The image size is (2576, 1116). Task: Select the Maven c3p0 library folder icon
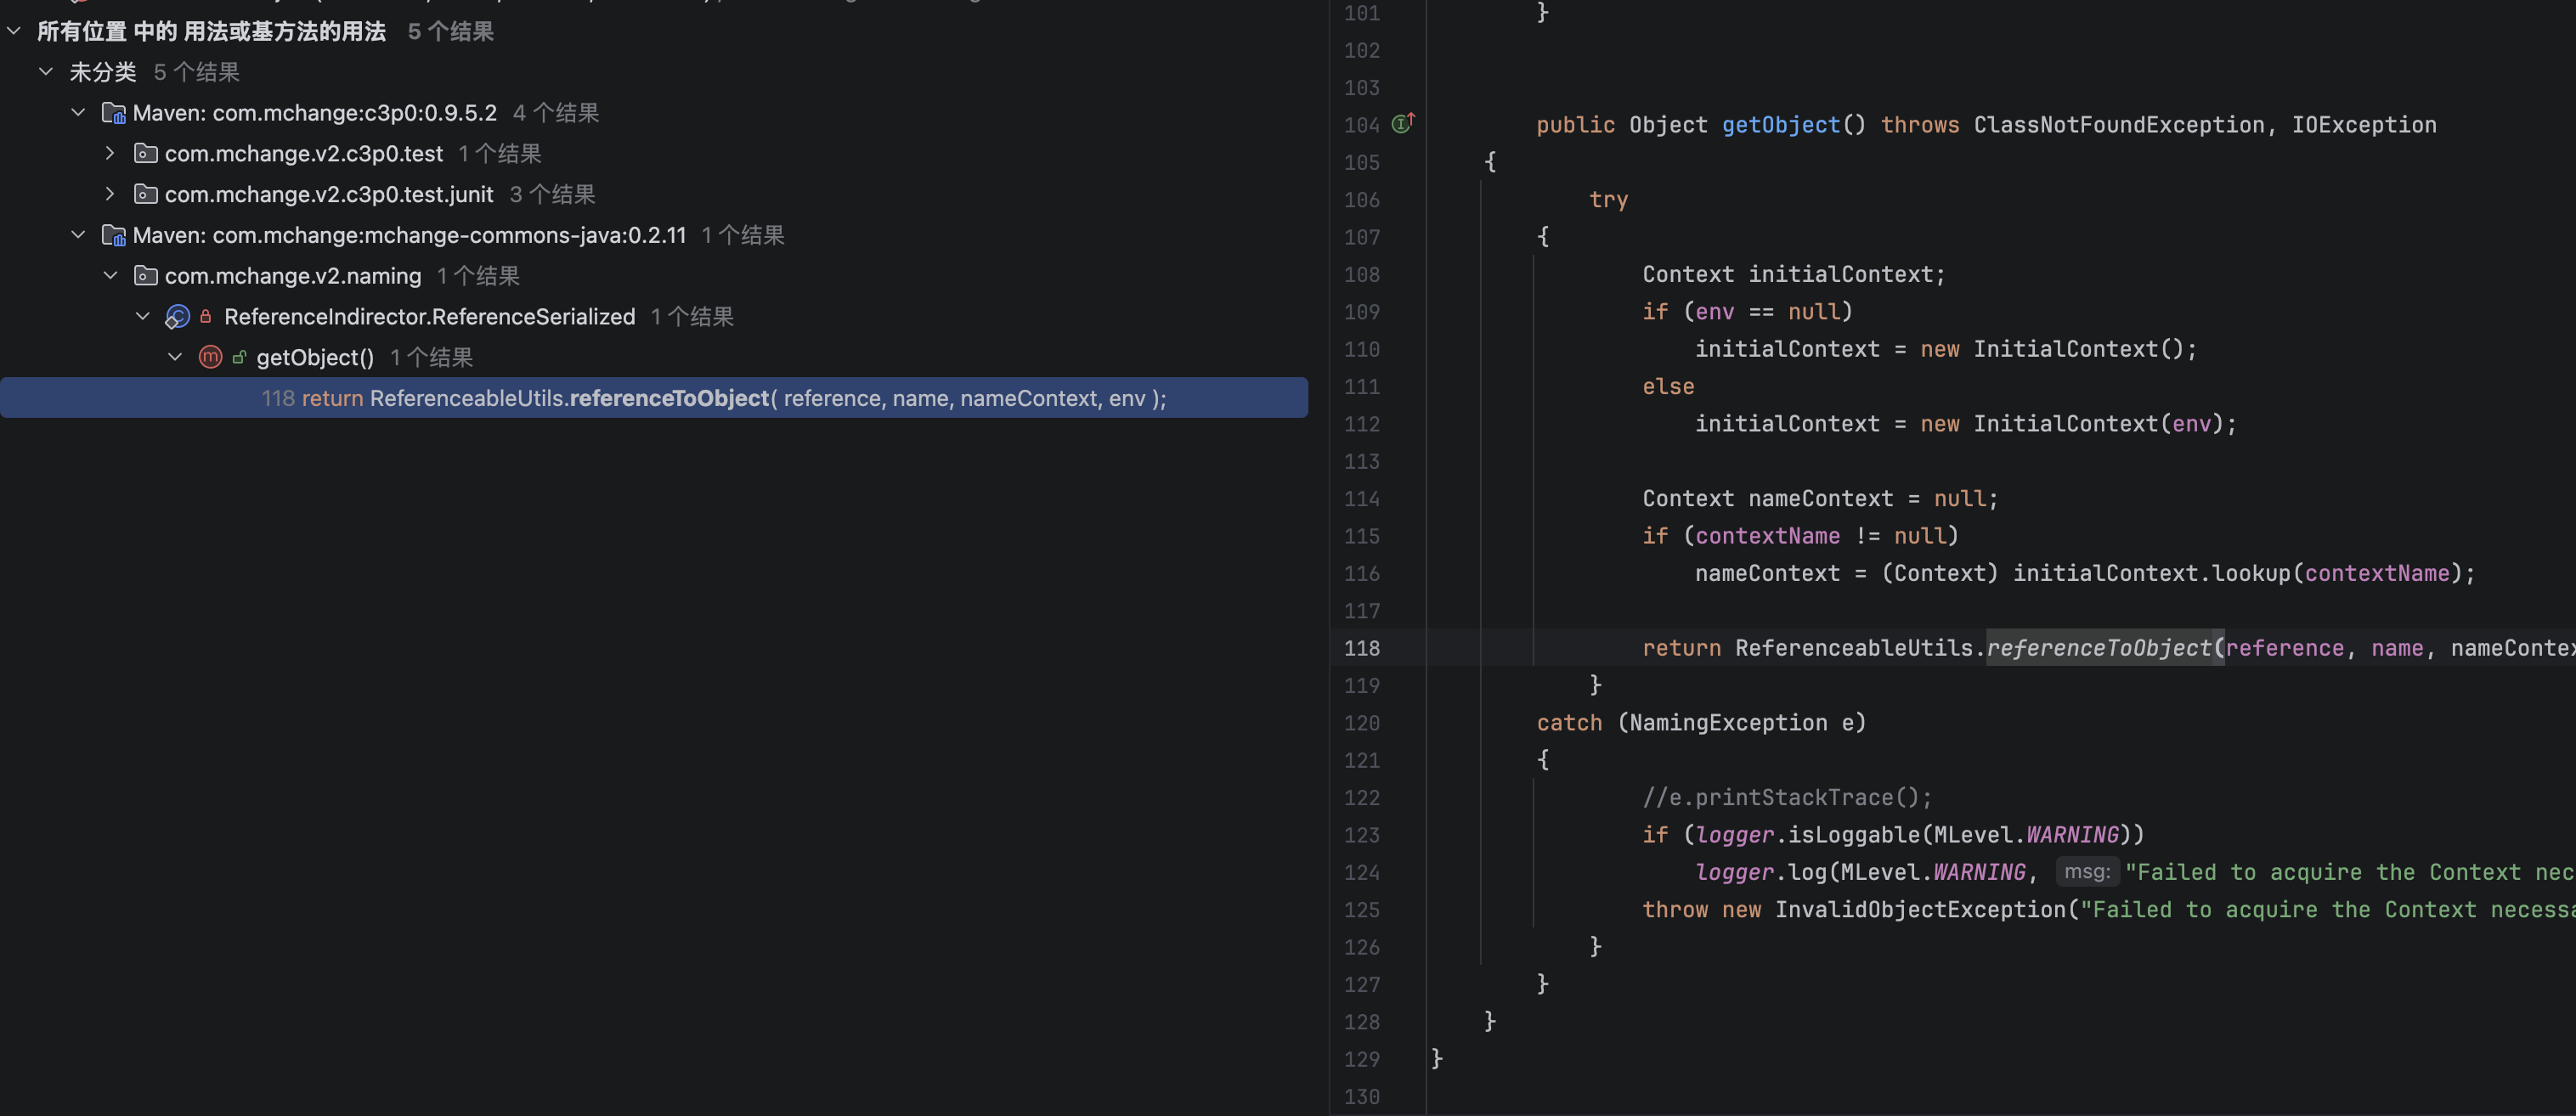tap(114, 113)
